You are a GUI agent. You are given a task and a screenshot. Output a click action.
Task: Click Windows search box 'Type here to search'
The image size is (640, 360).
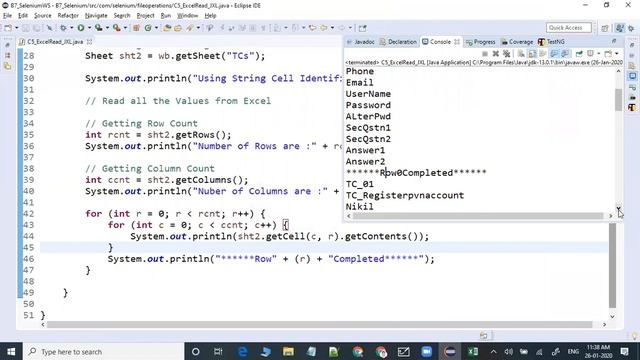104,351
